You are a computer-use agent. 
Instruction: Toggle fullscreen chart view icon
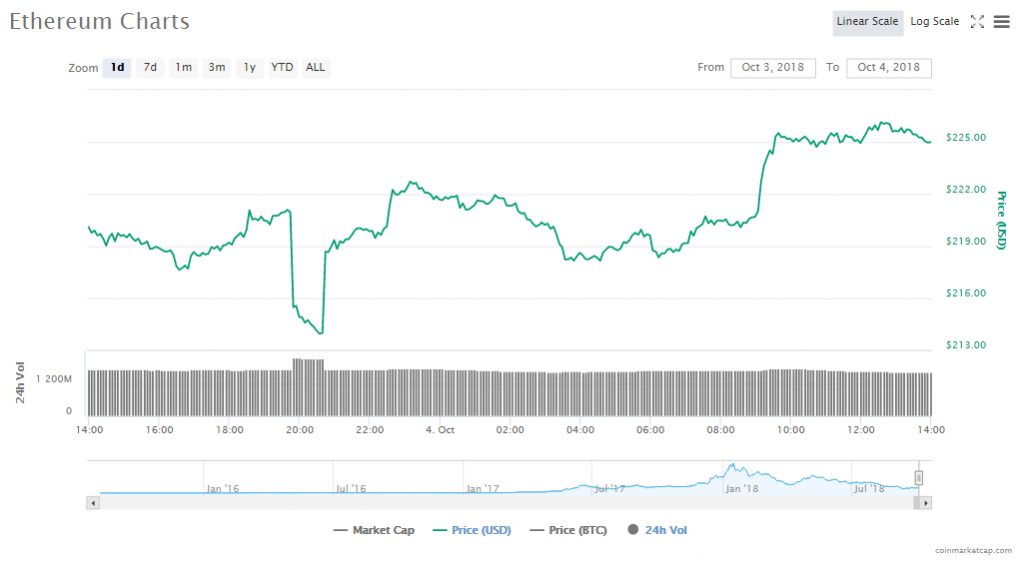(x=977, y=22)
